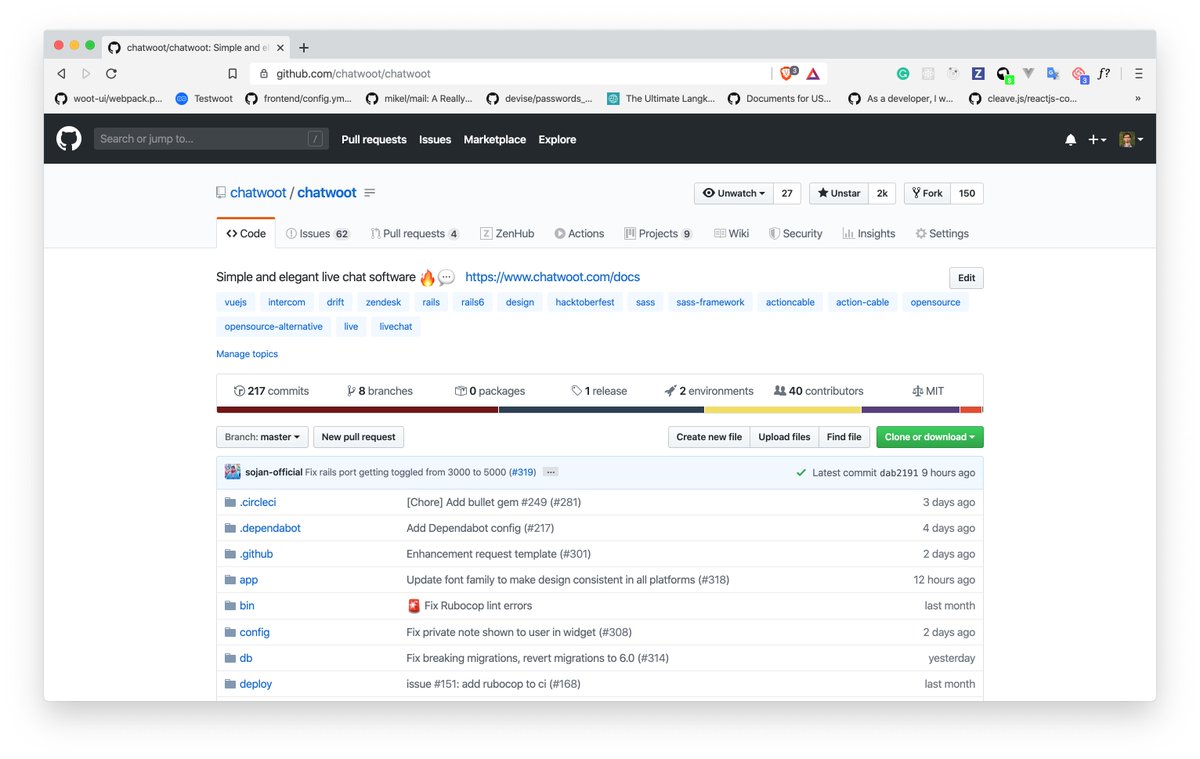1200x759 pixels.
Task: Open the Actions tab
Action: [x=579, y=234]
